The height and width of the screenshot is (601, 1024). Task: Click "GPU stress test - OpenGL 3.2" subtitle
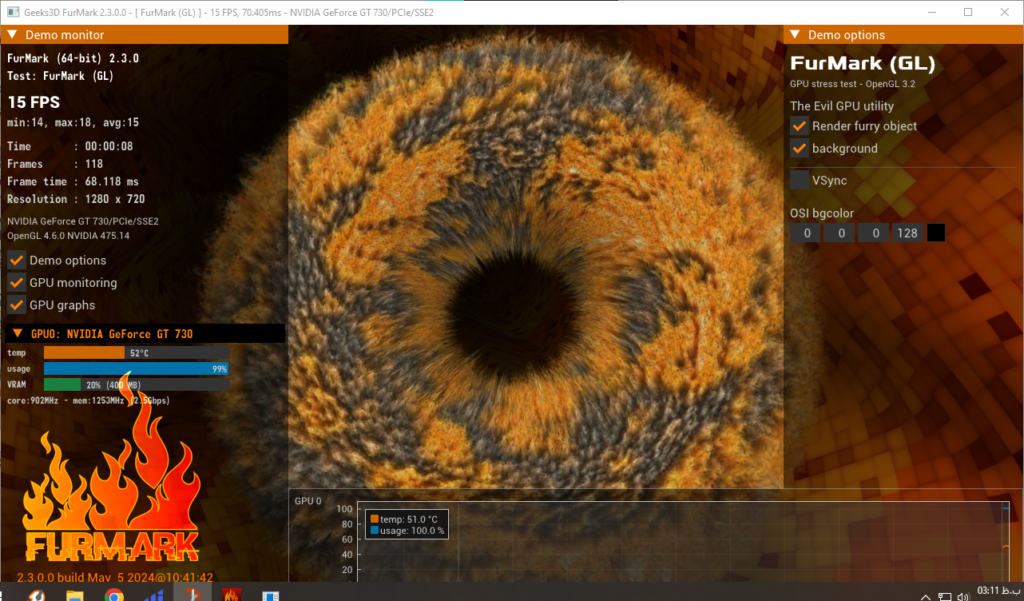pyautogui.click(x=852, y=84)
